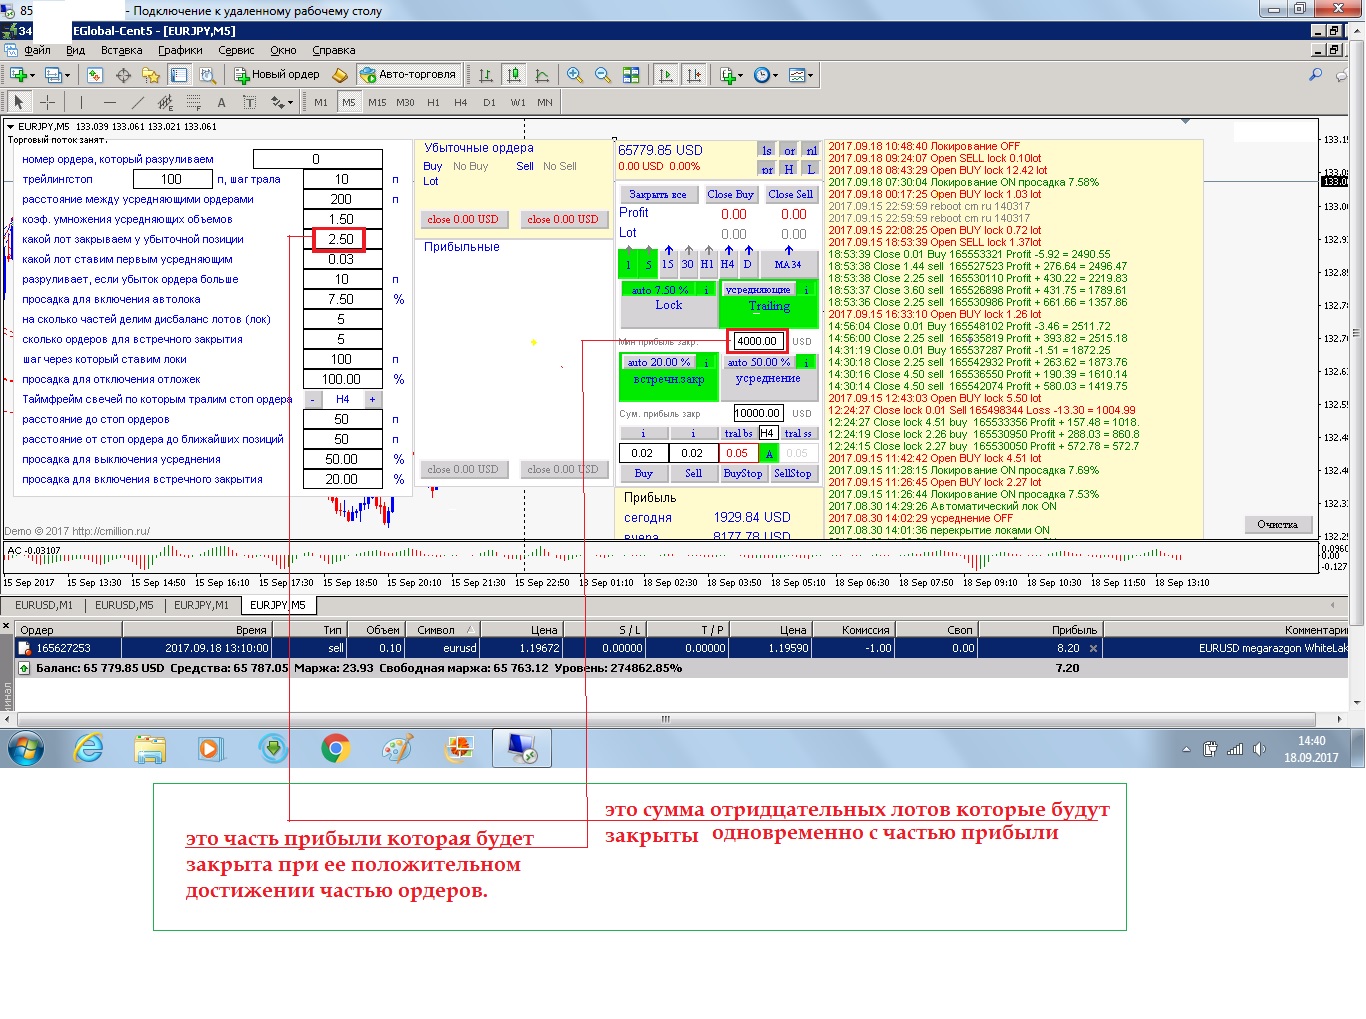Click the Мин прибыль закр field showing 4000.00

click(x=757, y=341)
